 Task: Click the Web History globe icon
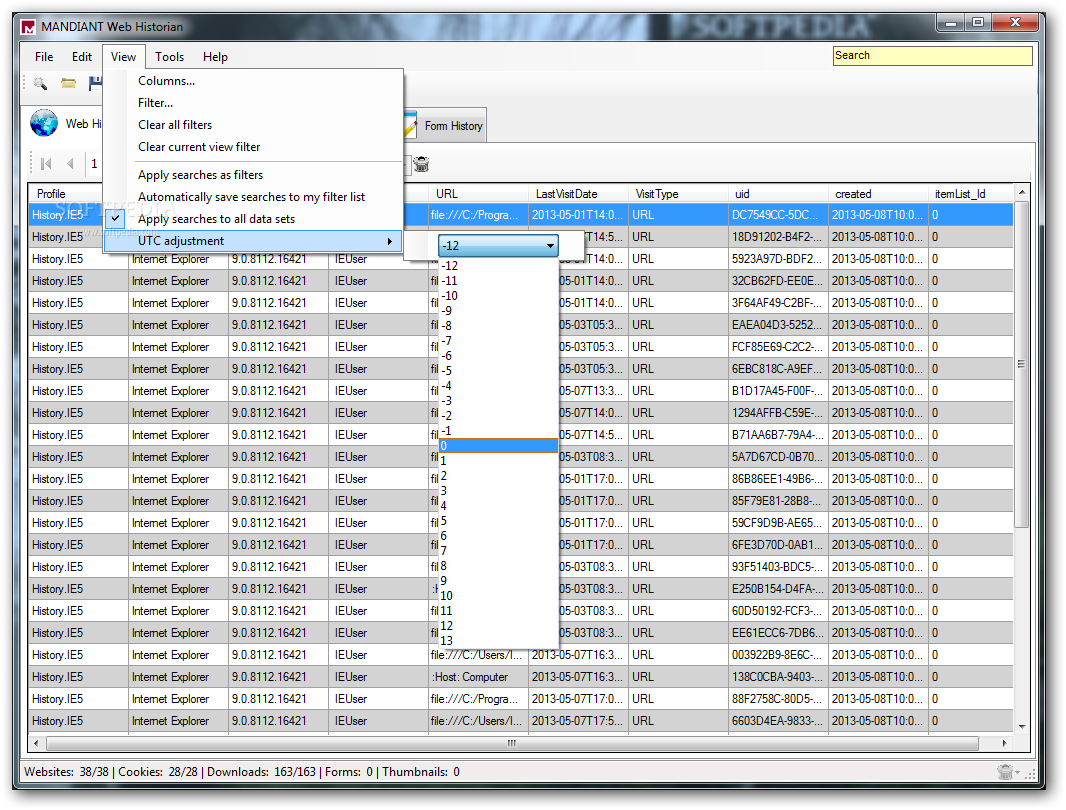point(44,123)
